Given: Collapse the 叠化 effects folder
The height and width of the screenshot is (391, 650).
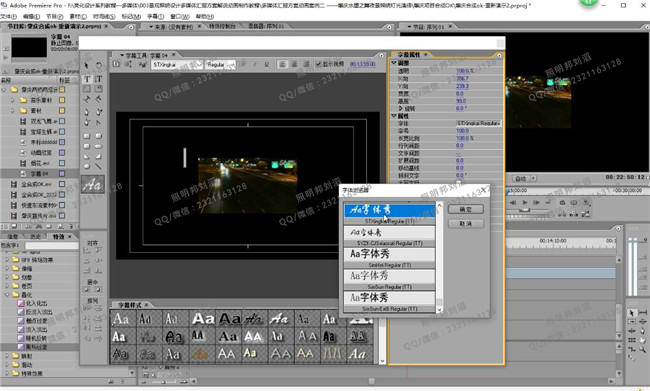Looking at the screenshot, I should coord(7,295).
